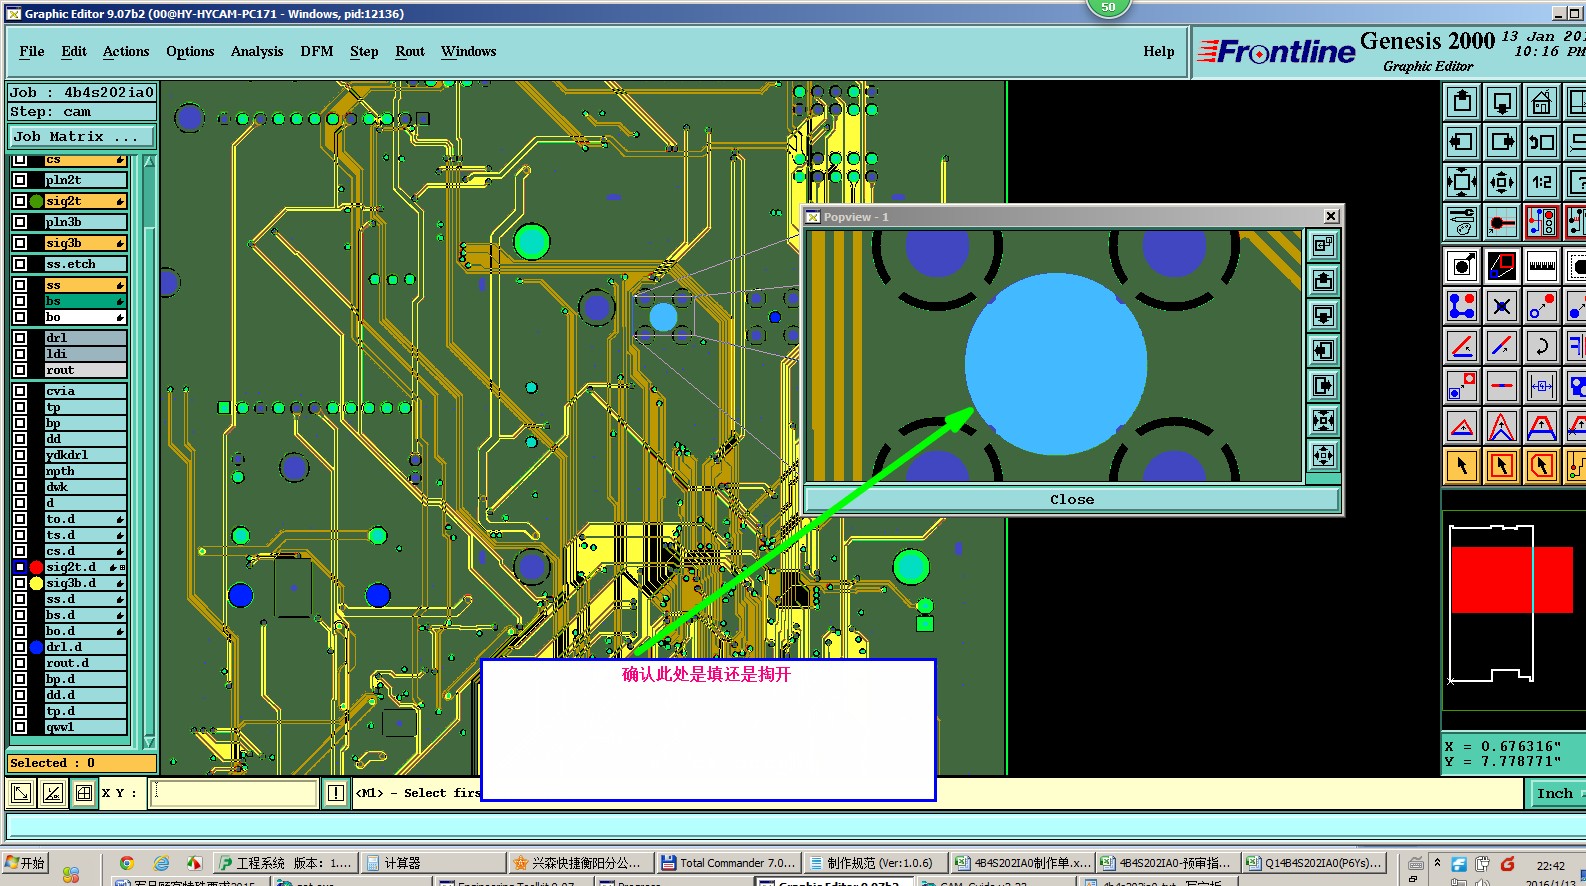Open the Analysis menu

(x=257, y=52)
